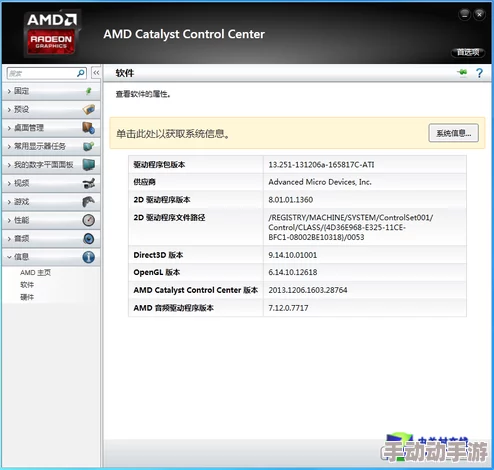
Task: Click the 性能 gauge icon
Action: click(x=89, y=220)
